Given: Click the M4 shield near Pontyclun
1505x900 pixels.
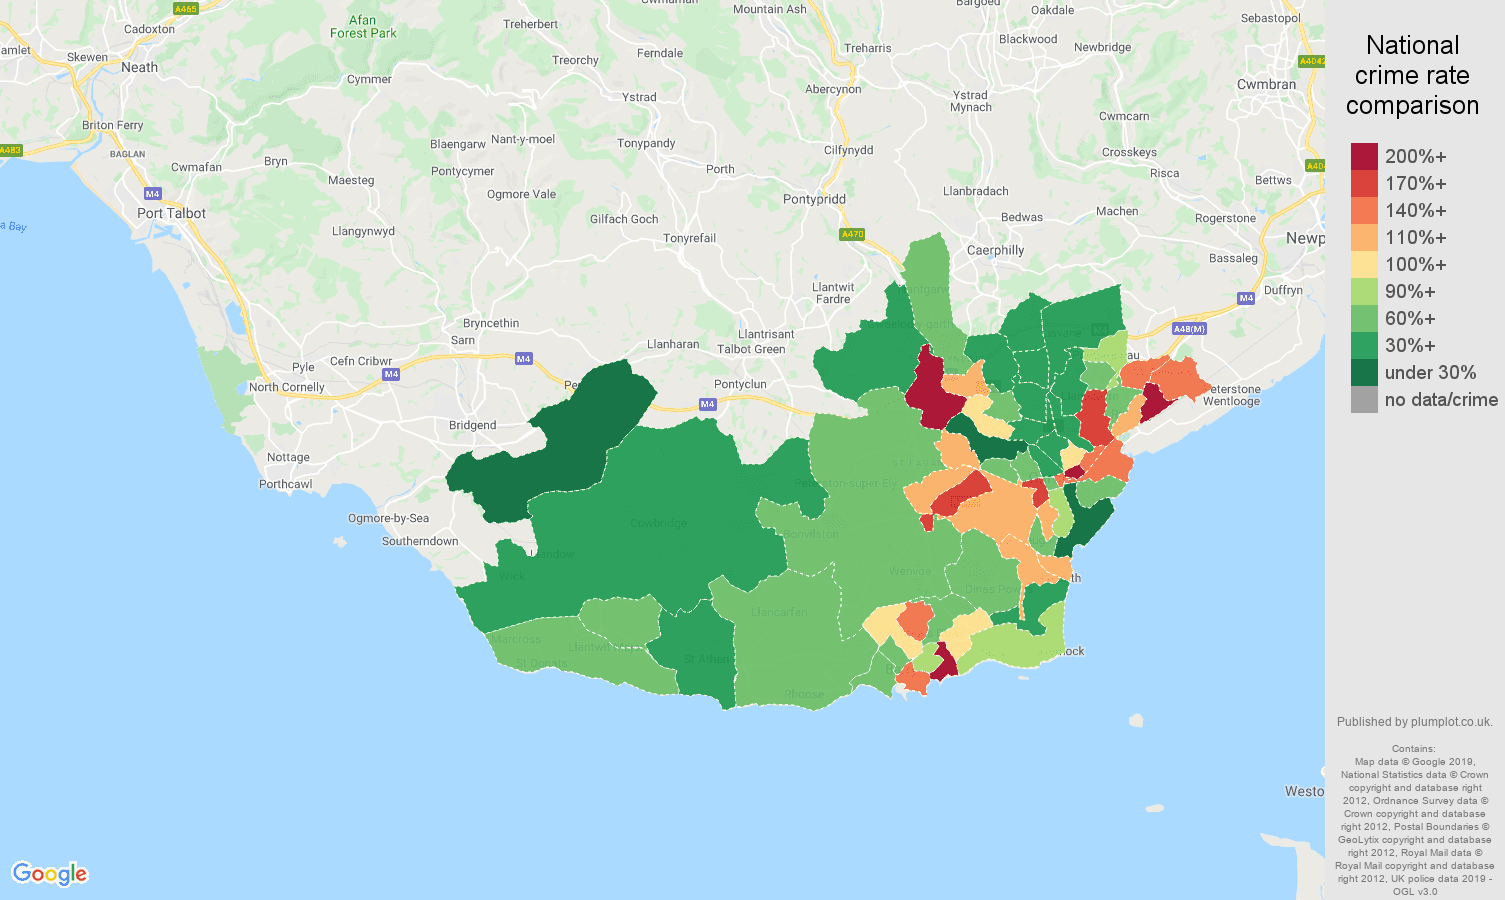Looking at the screenshot, I should 708,404.
